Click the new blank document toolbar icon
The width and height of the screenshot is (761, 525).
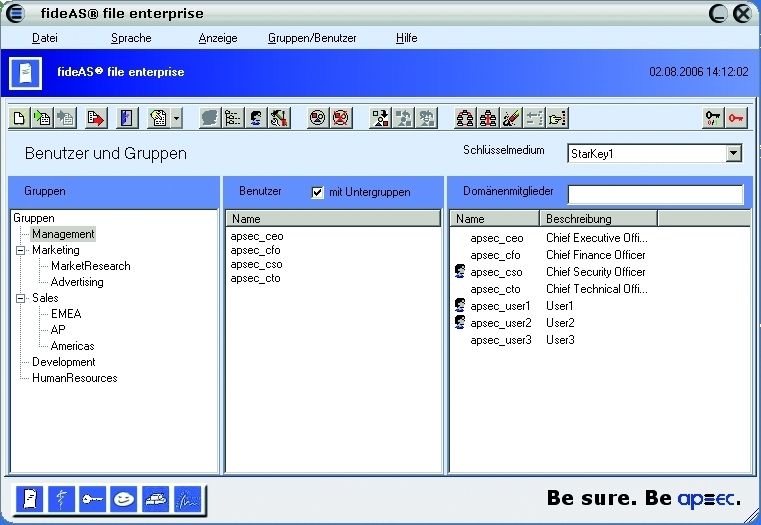(19, 118)
